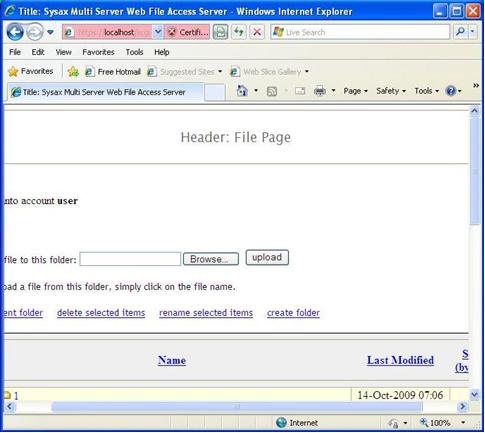Viewport: 485px width, 433px height.
Task: Click the Search magnifier button
Action: (x=460, y=32)
